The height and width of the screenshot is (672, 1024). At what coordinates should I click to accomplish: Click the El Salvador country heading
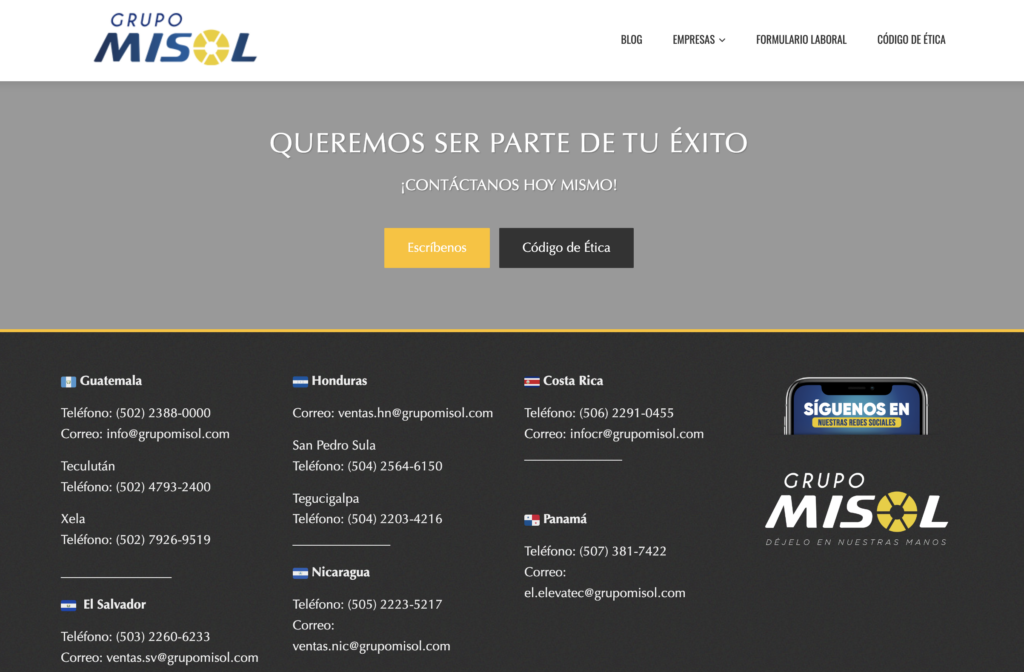tap(114, 605)
